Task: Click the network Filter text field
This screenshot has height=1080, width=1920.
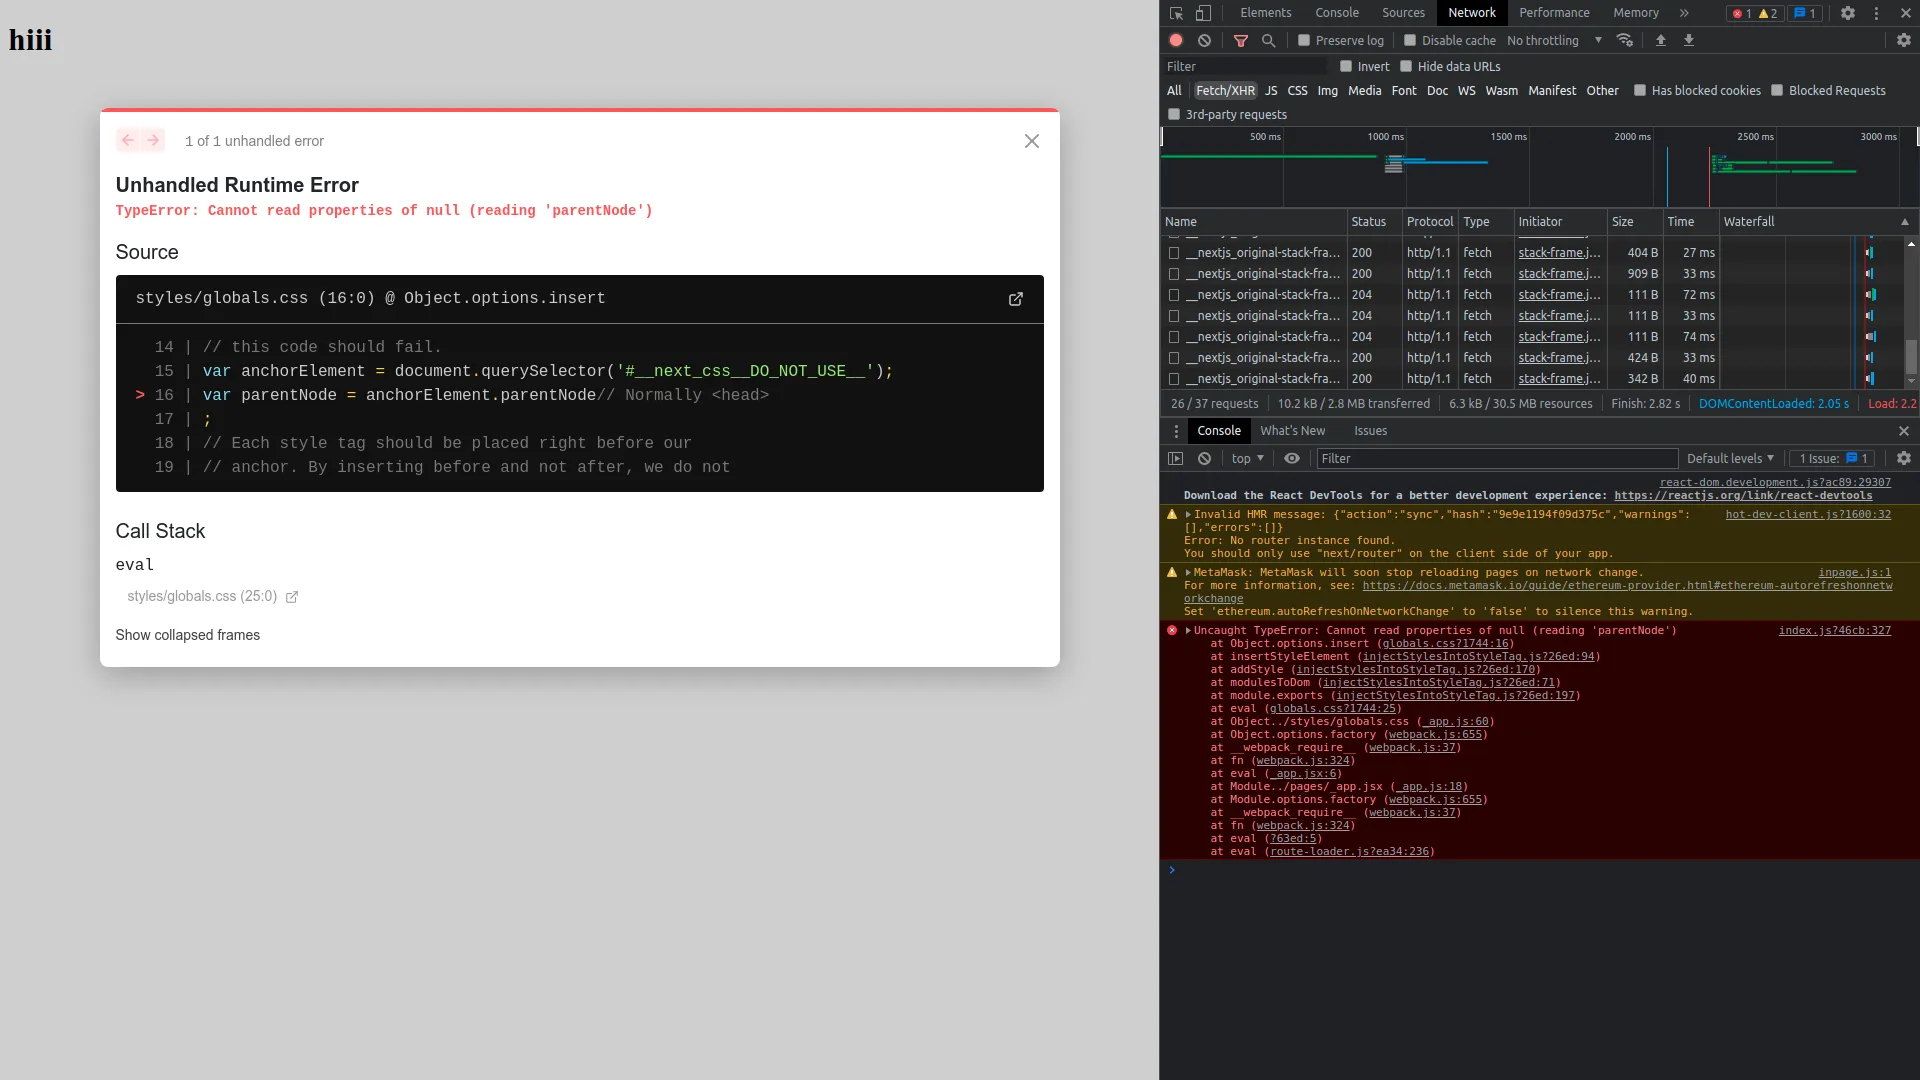Action: click(1245, 66)
